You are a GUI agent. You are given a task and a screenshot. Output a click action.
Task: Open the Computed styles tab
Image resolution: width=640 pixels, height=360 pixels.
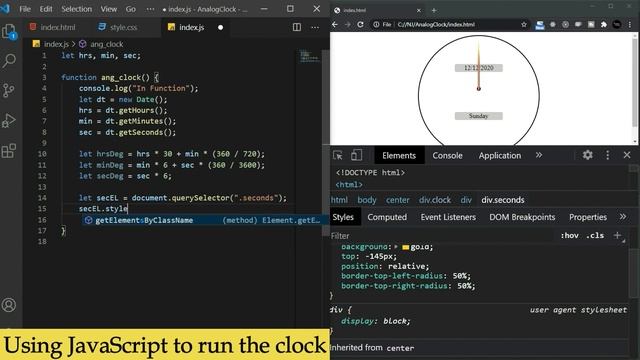click(387, 217)
